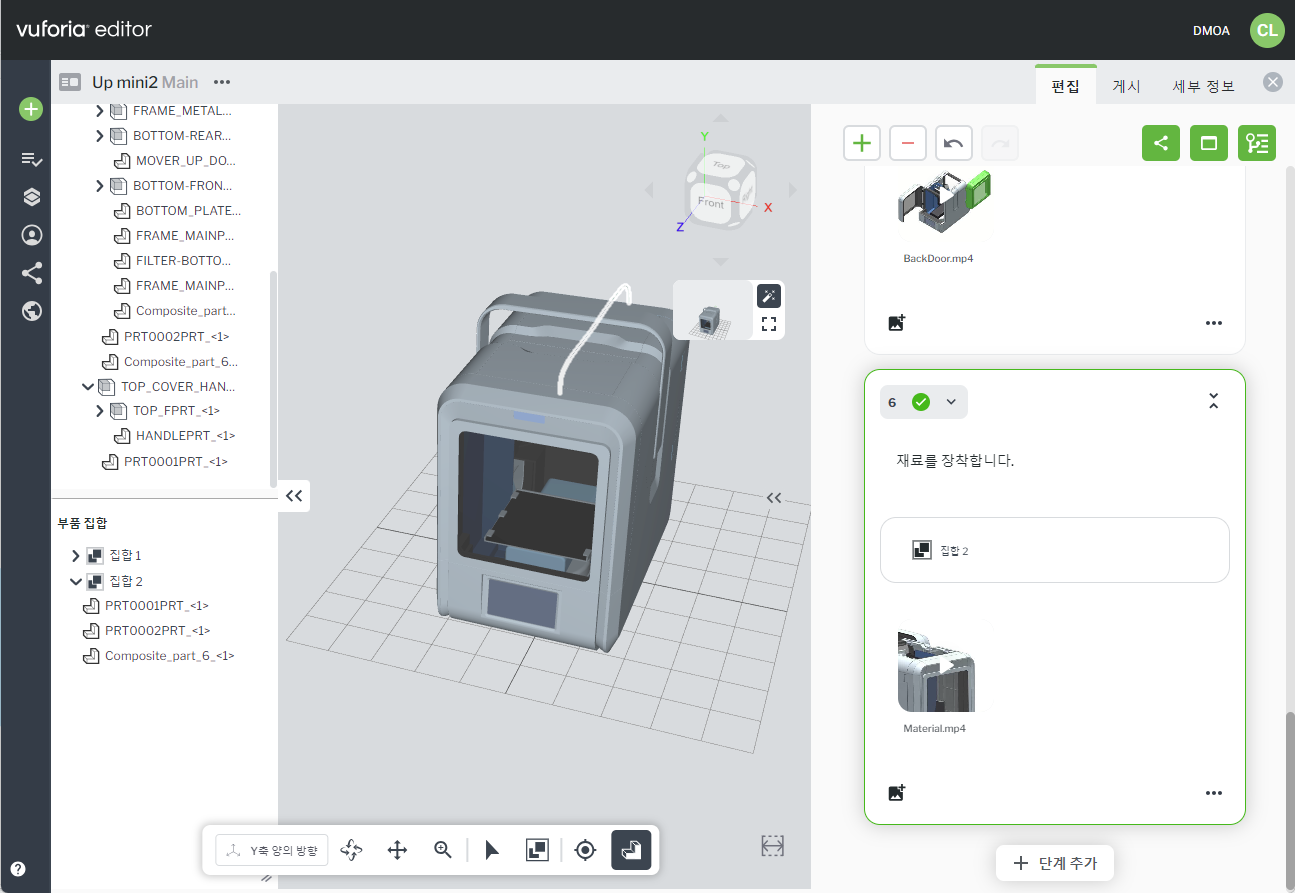
Task: Open the 세부 정보 tab
Action: click(1203, 86)
